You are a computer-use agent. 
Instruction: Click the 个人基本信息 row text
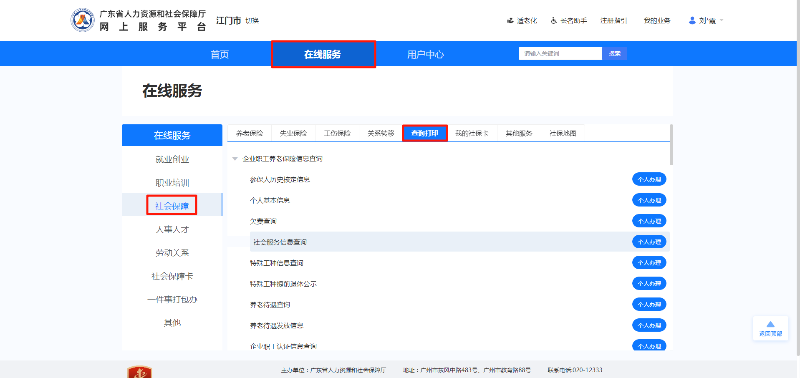[269, 200]
